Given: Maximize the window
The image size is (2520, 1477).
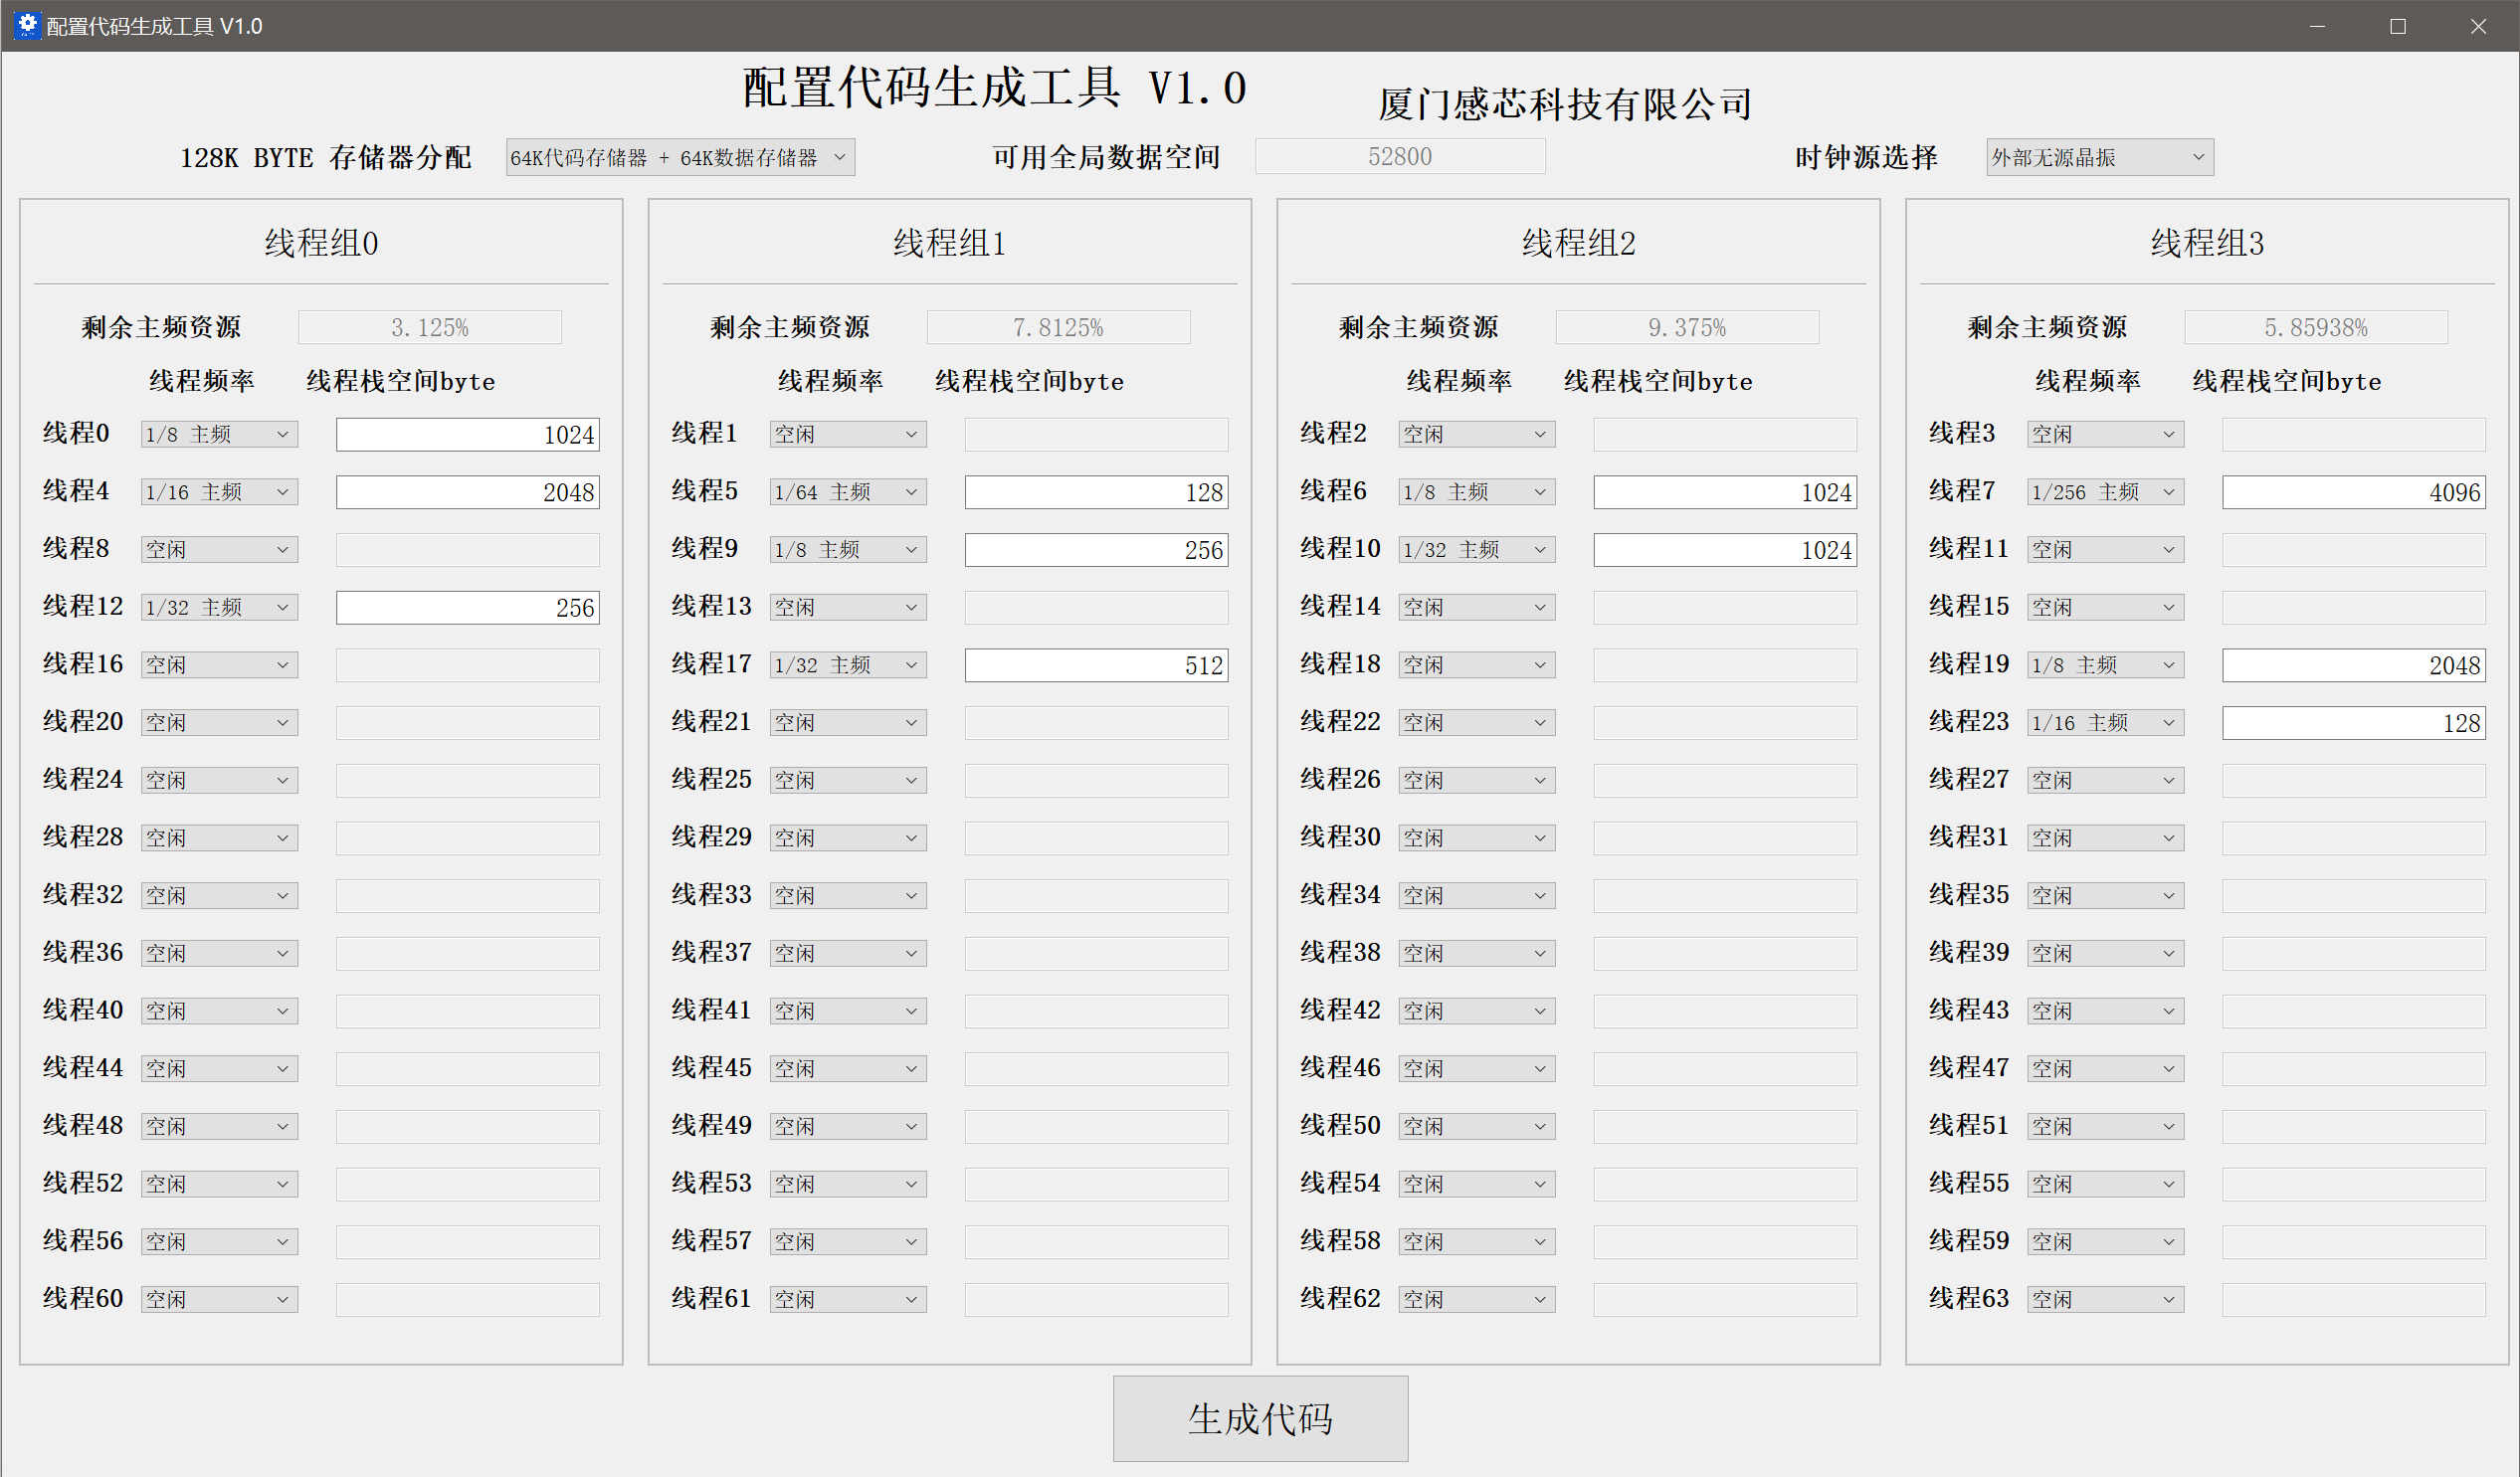Looking at the screenshot, I should click(2397, 26).
